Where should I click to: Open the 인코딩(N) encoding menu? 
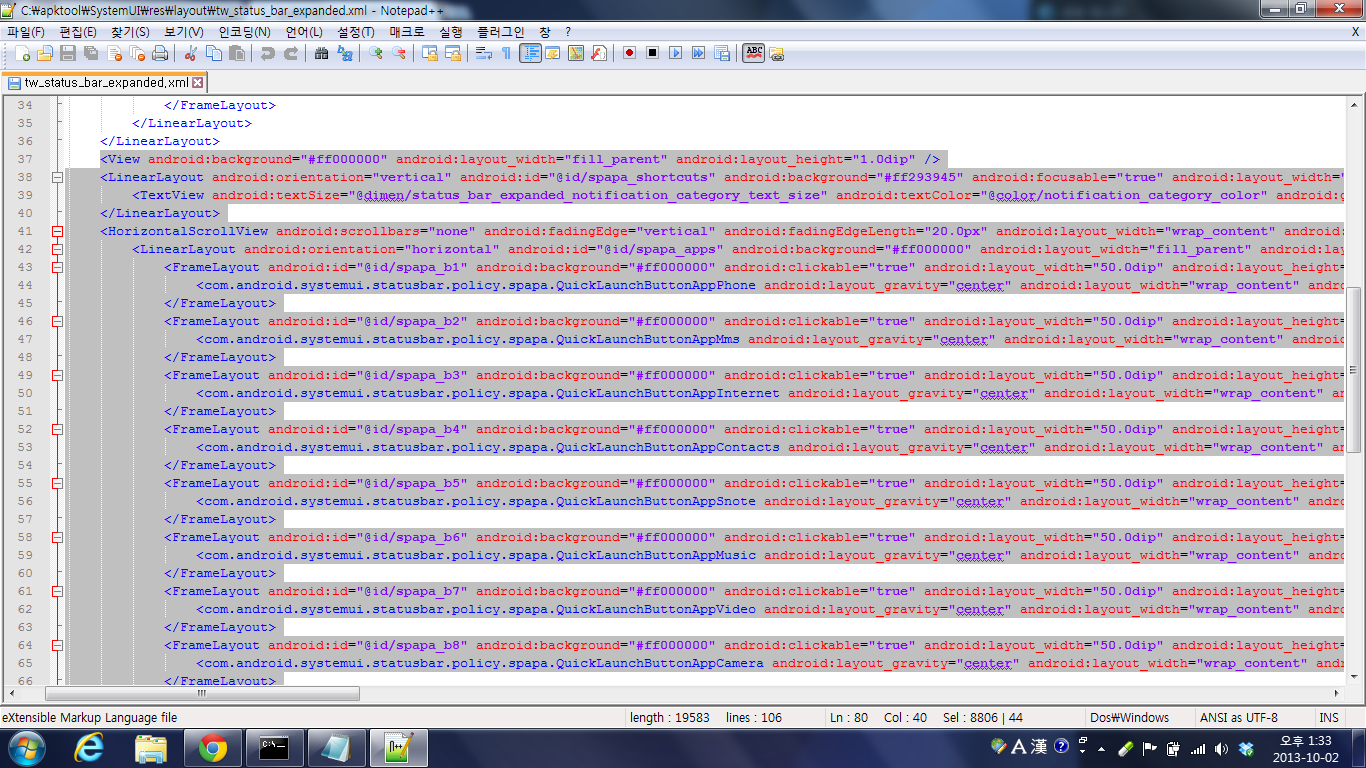point(244,32)
